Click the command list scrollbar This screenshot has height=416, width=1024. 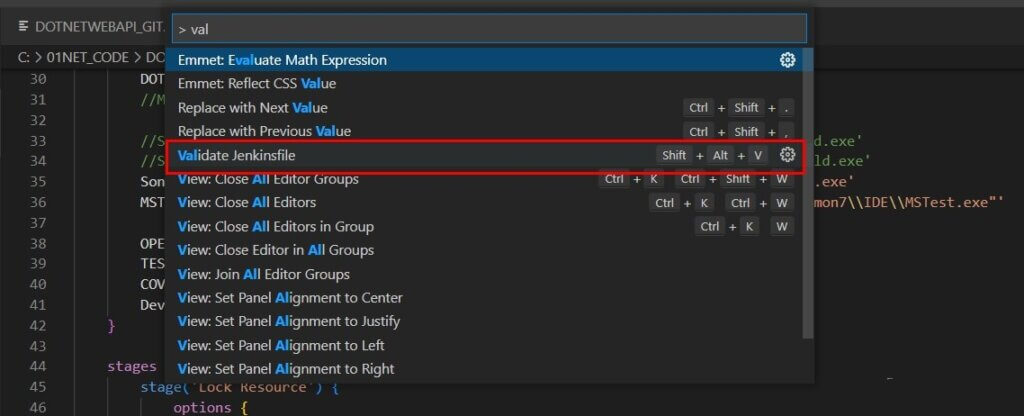pyautogui.click(x=808, y=193)
